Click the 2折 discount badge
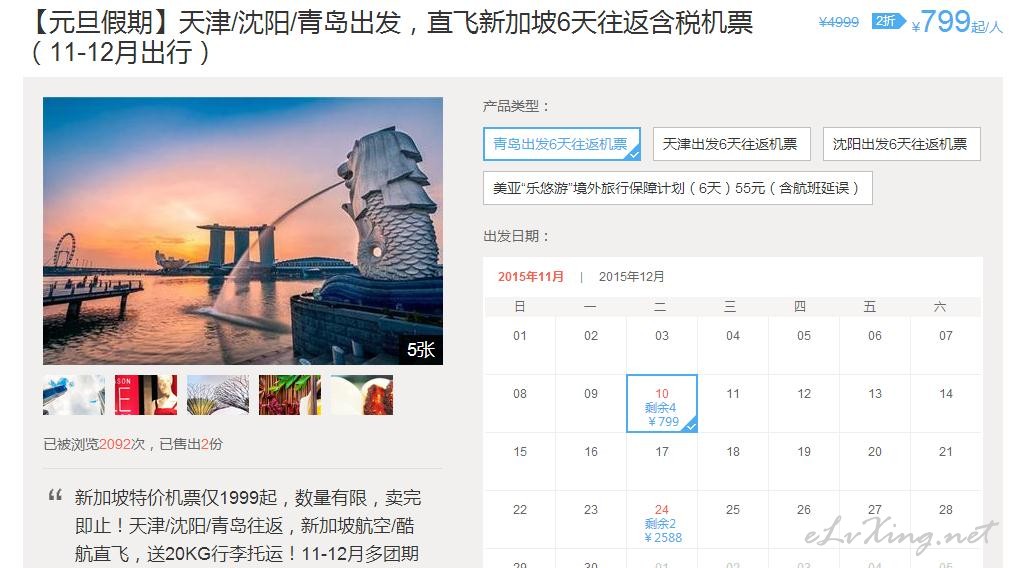Screen dimensions: 1009x568 point(888,21)
